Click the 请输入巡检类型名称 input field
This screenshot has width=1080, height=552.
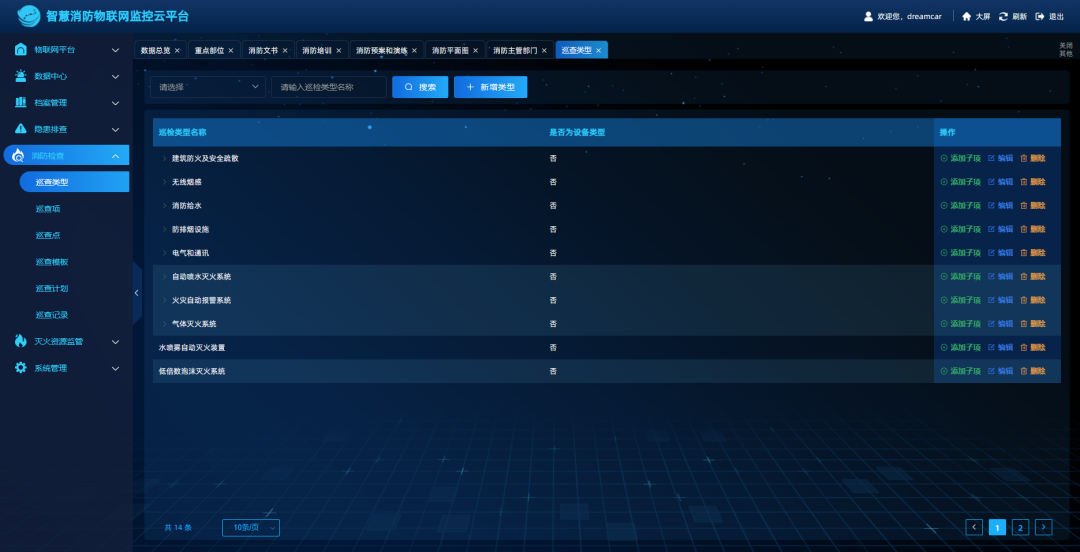(x=328, y=87)
